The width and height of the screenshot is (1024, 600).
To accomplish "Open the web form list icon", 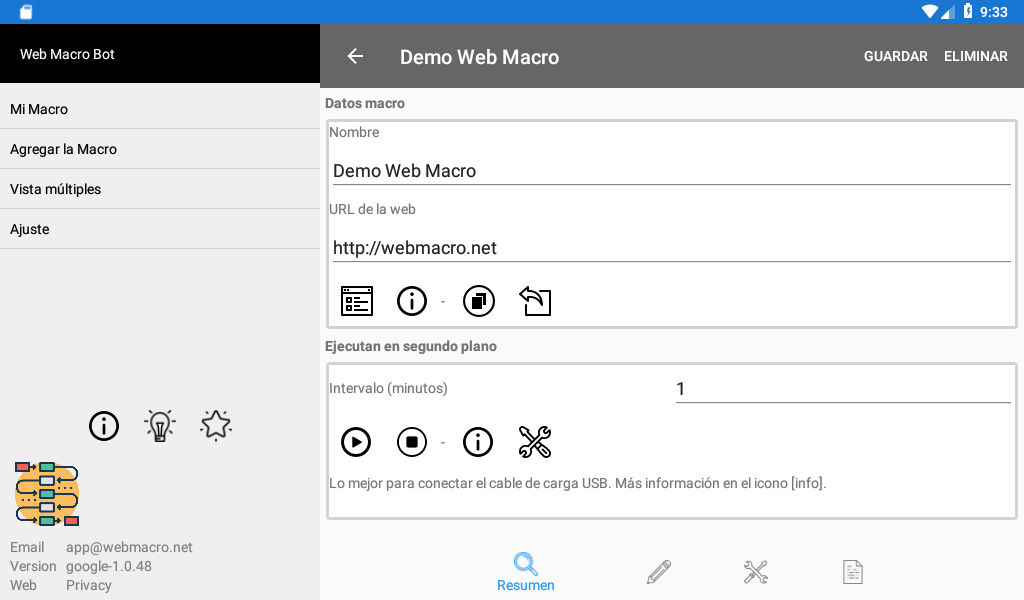I will click(x=357, y=301).
